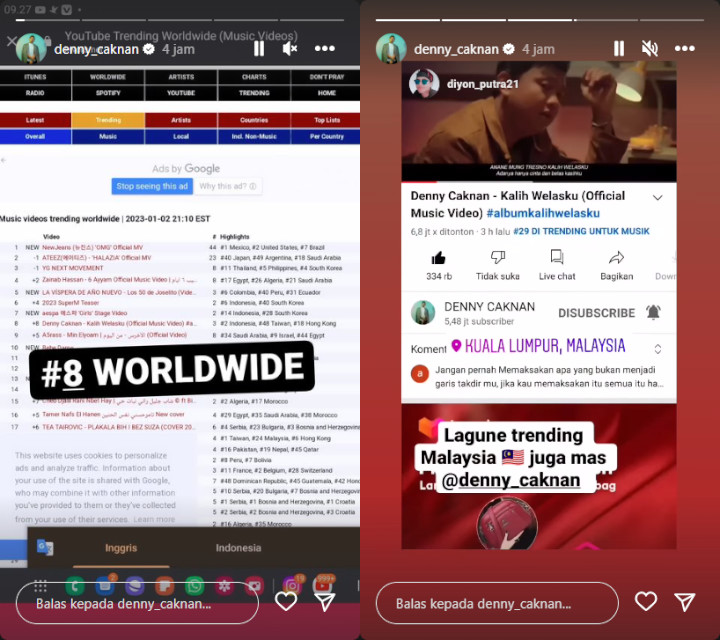Open denny_caknan profile picture in right story
720x640 pixels.
[391, 48]
